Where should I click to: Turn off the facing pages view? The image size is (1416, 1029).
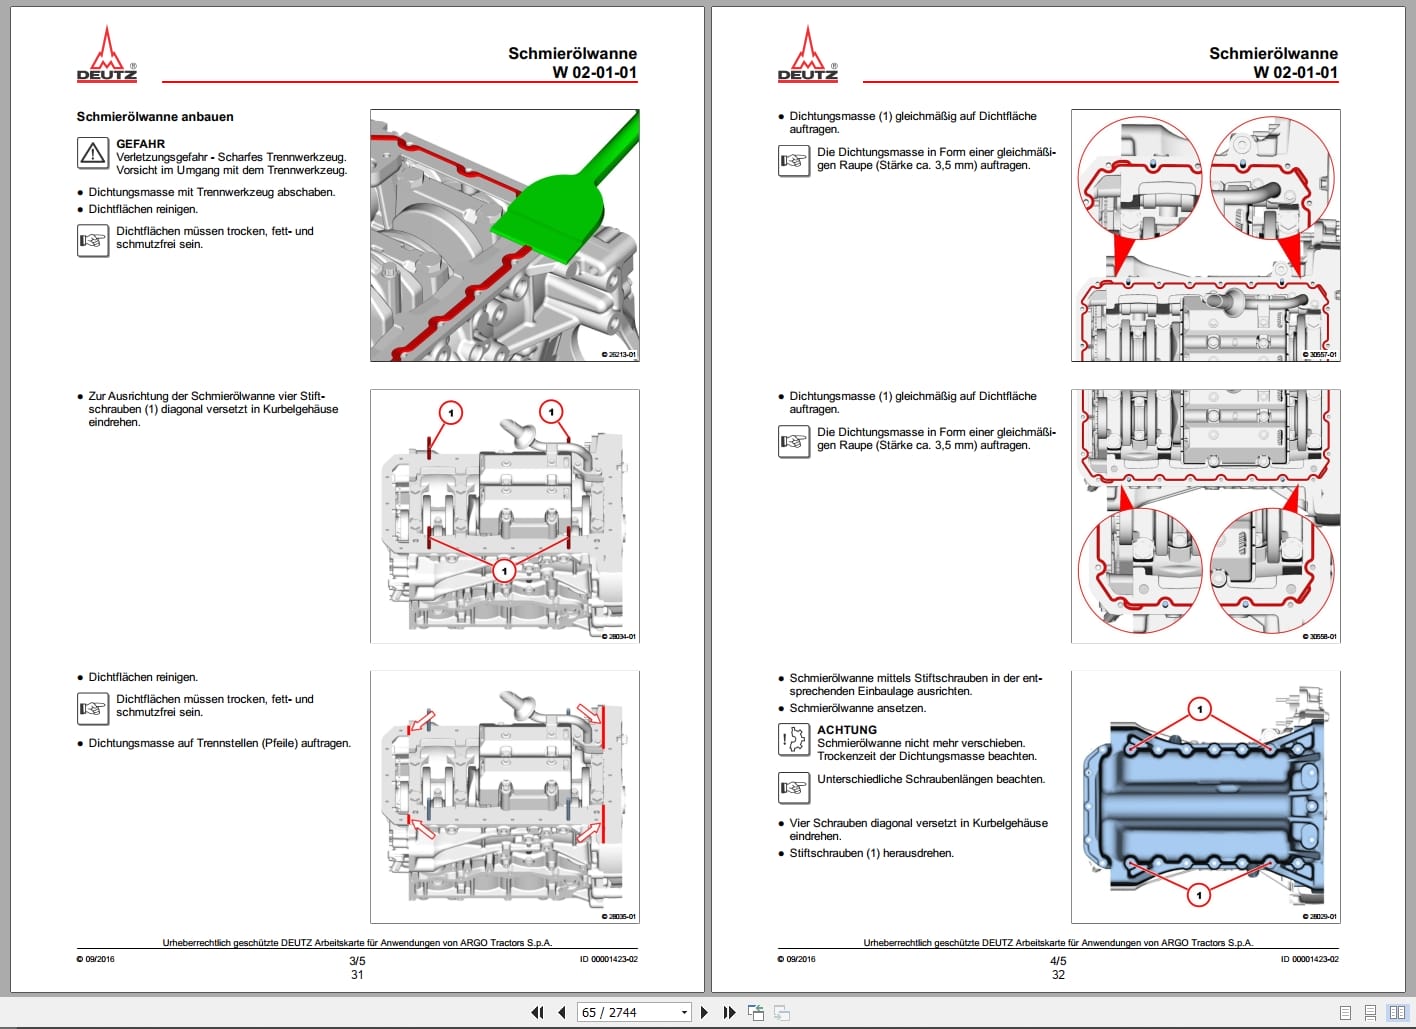point(1396,1011)
